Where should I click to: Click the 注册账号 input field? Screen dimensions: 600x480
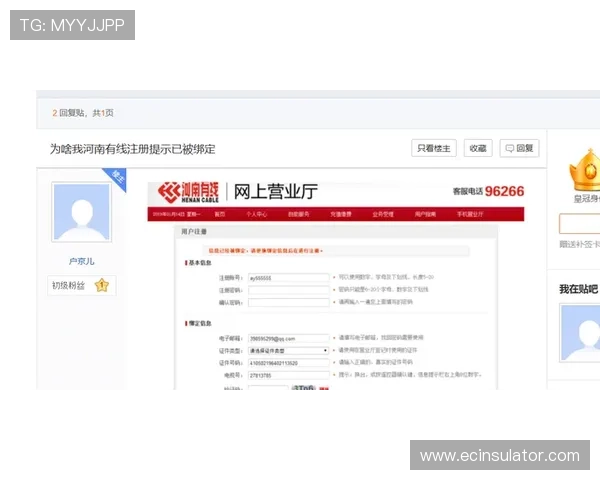pos(289,278)
